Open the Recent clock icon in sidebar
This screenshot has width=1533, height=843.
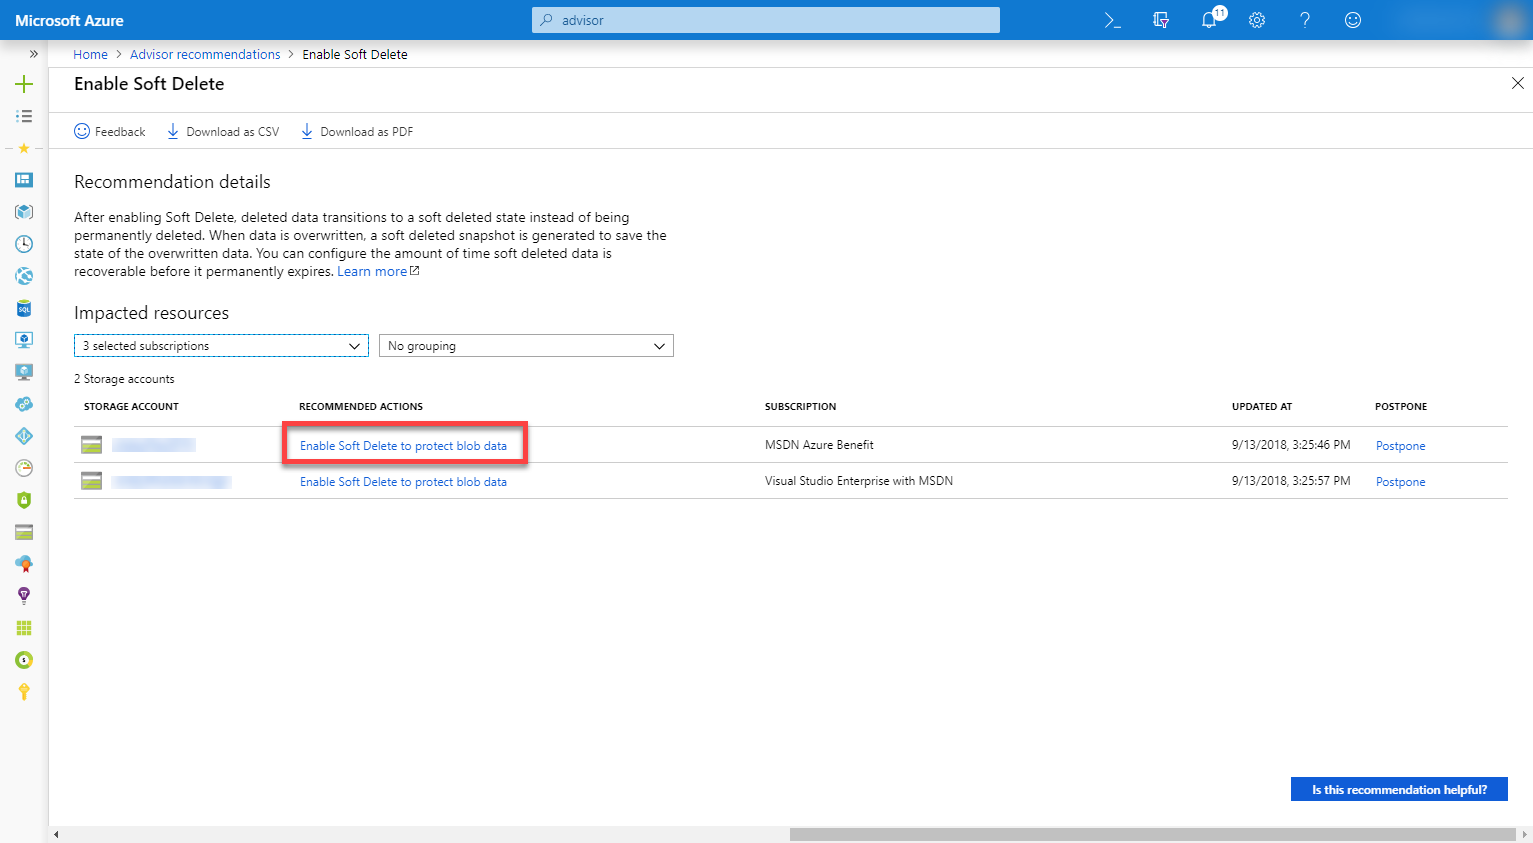(x=24, y=244)
